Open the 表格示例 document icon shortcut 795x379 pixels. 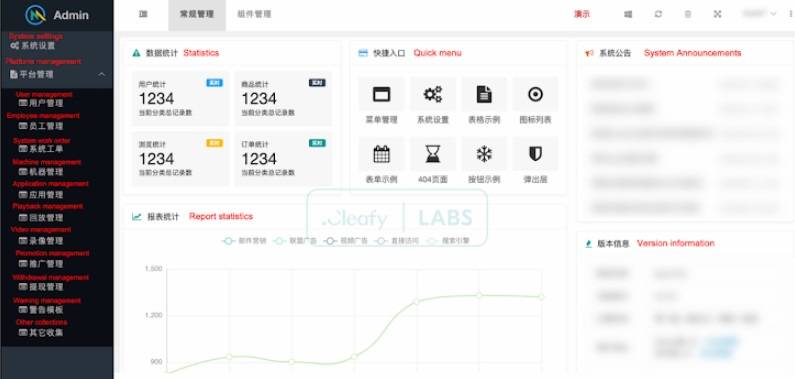[x=484, y=94]
